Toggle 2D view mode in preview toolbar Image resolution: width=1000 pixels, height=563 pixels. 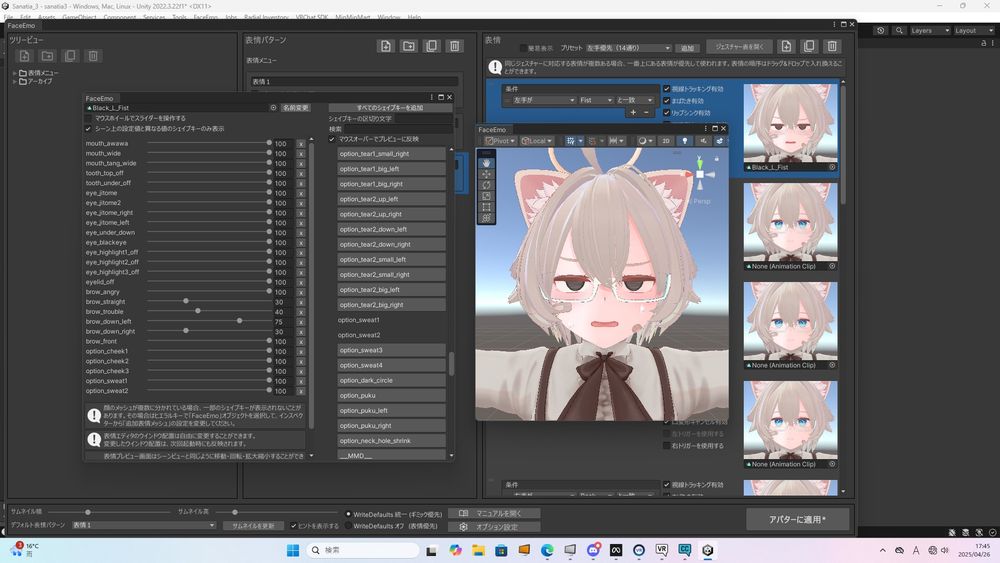[x=666, y=141]
